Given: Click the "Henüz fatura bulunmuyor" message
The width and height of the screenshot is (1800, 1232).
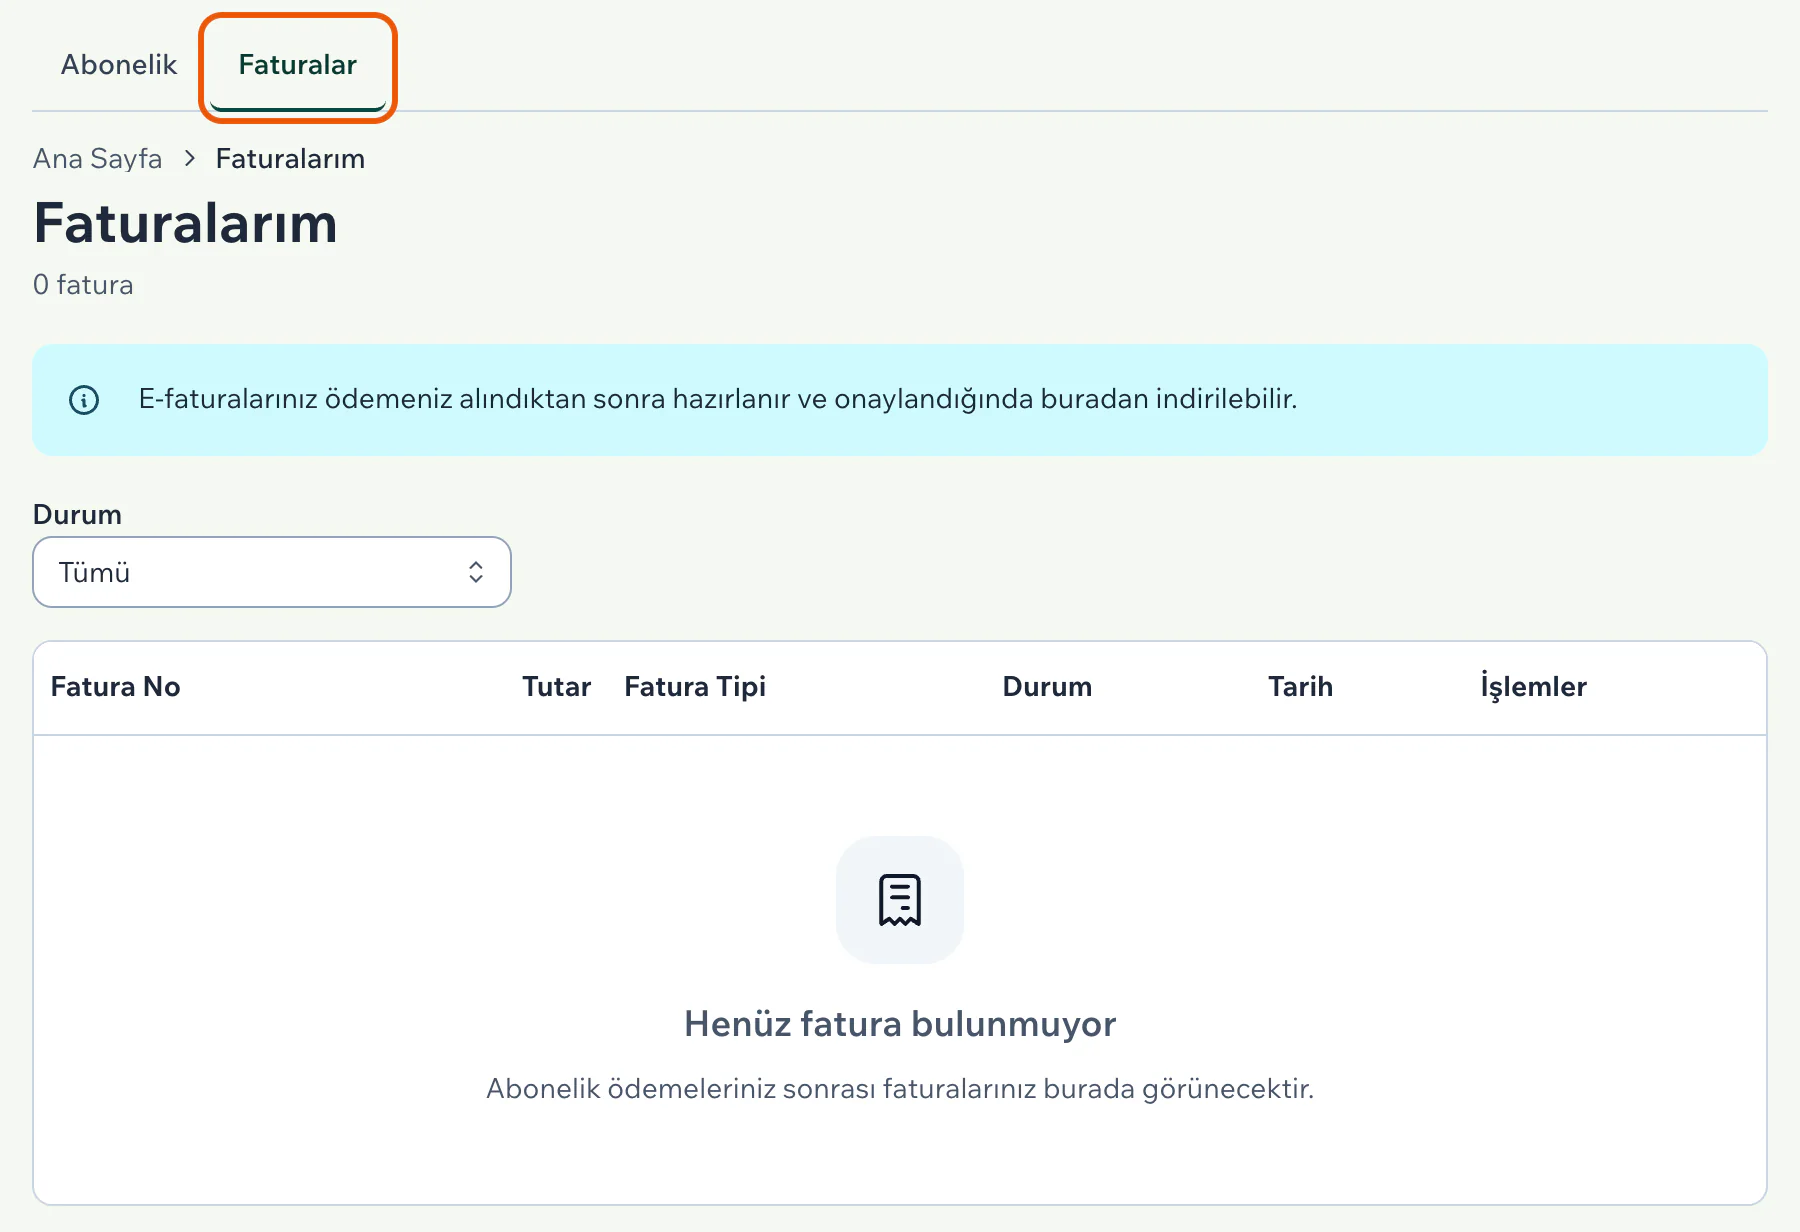Looking at the screenshot, I should pyautogui.click(x=900, y=1024).
